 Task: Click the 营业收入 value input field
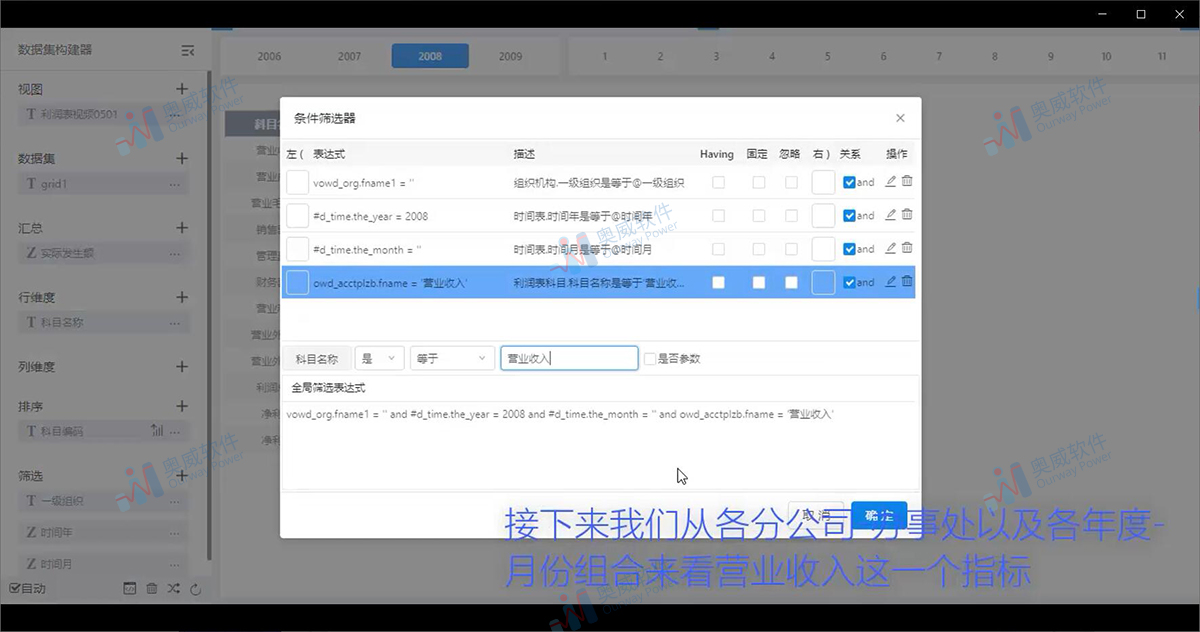(x=568, y=358)
